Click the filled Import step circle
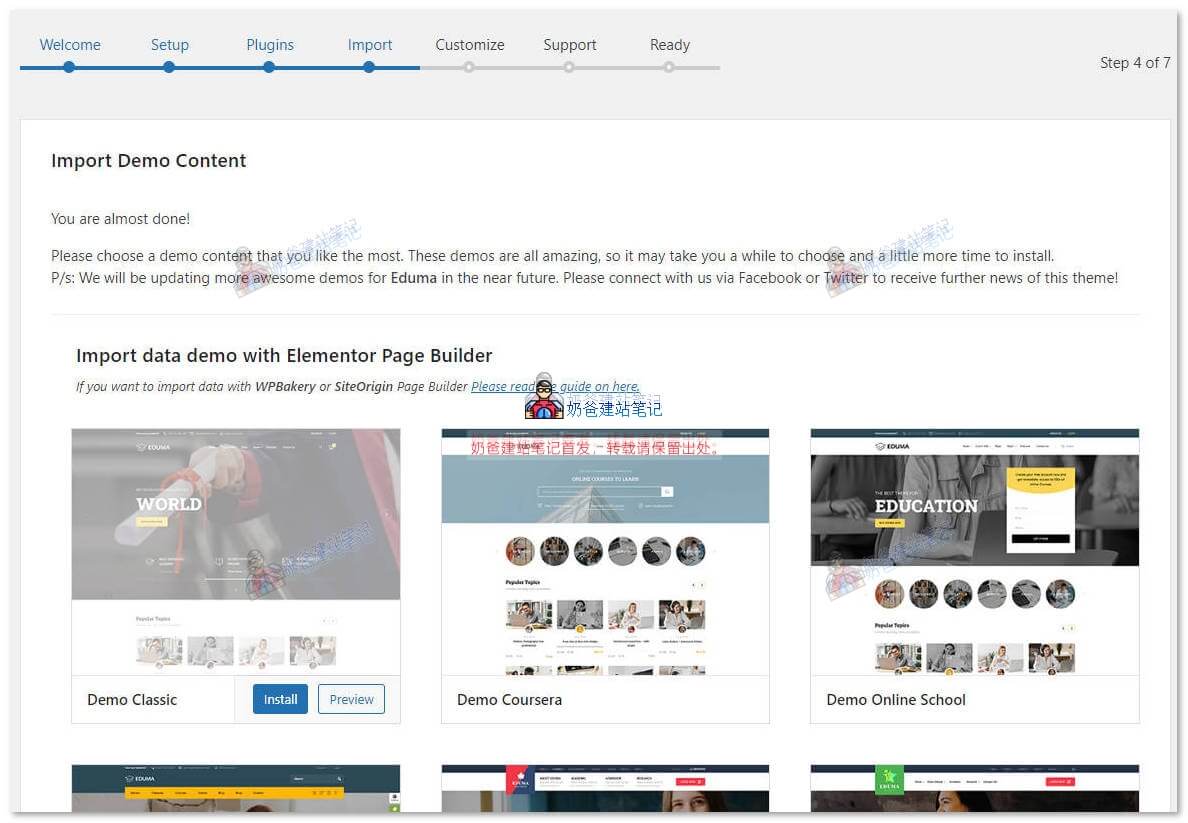The height and width of the screenshot is (823, 1188). tap(369, 68)
